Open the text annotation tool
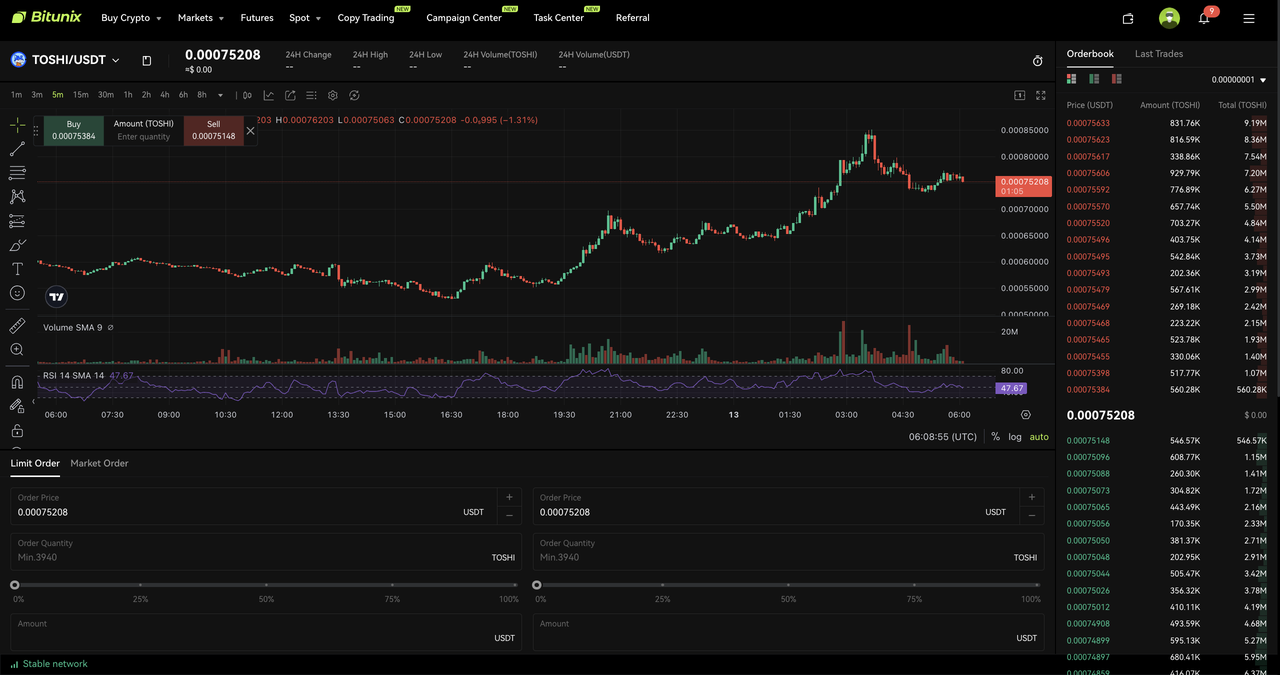 [16, 267]
